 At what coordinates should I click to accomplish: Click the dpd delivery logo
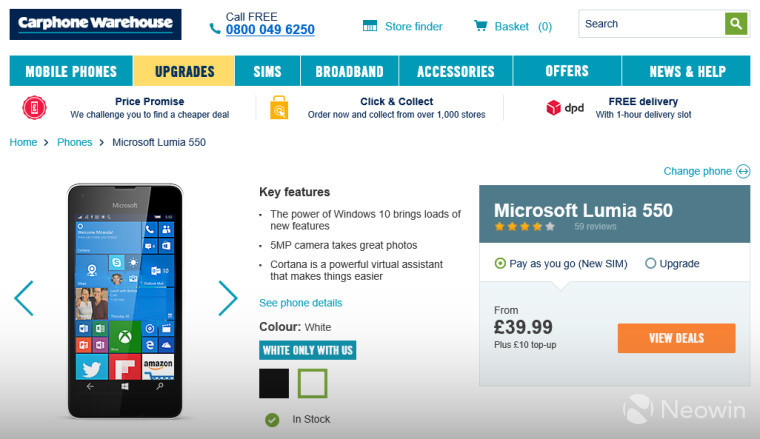pyautogui.click(x=565, y=108)
